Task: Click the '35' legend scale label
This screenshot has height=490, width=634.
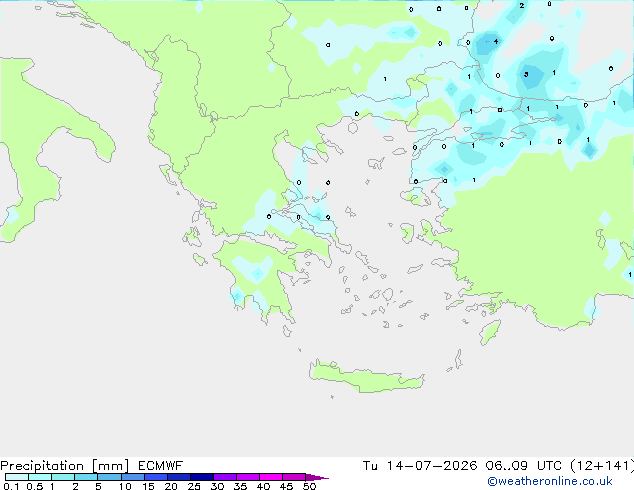Action: coord(240,486)
